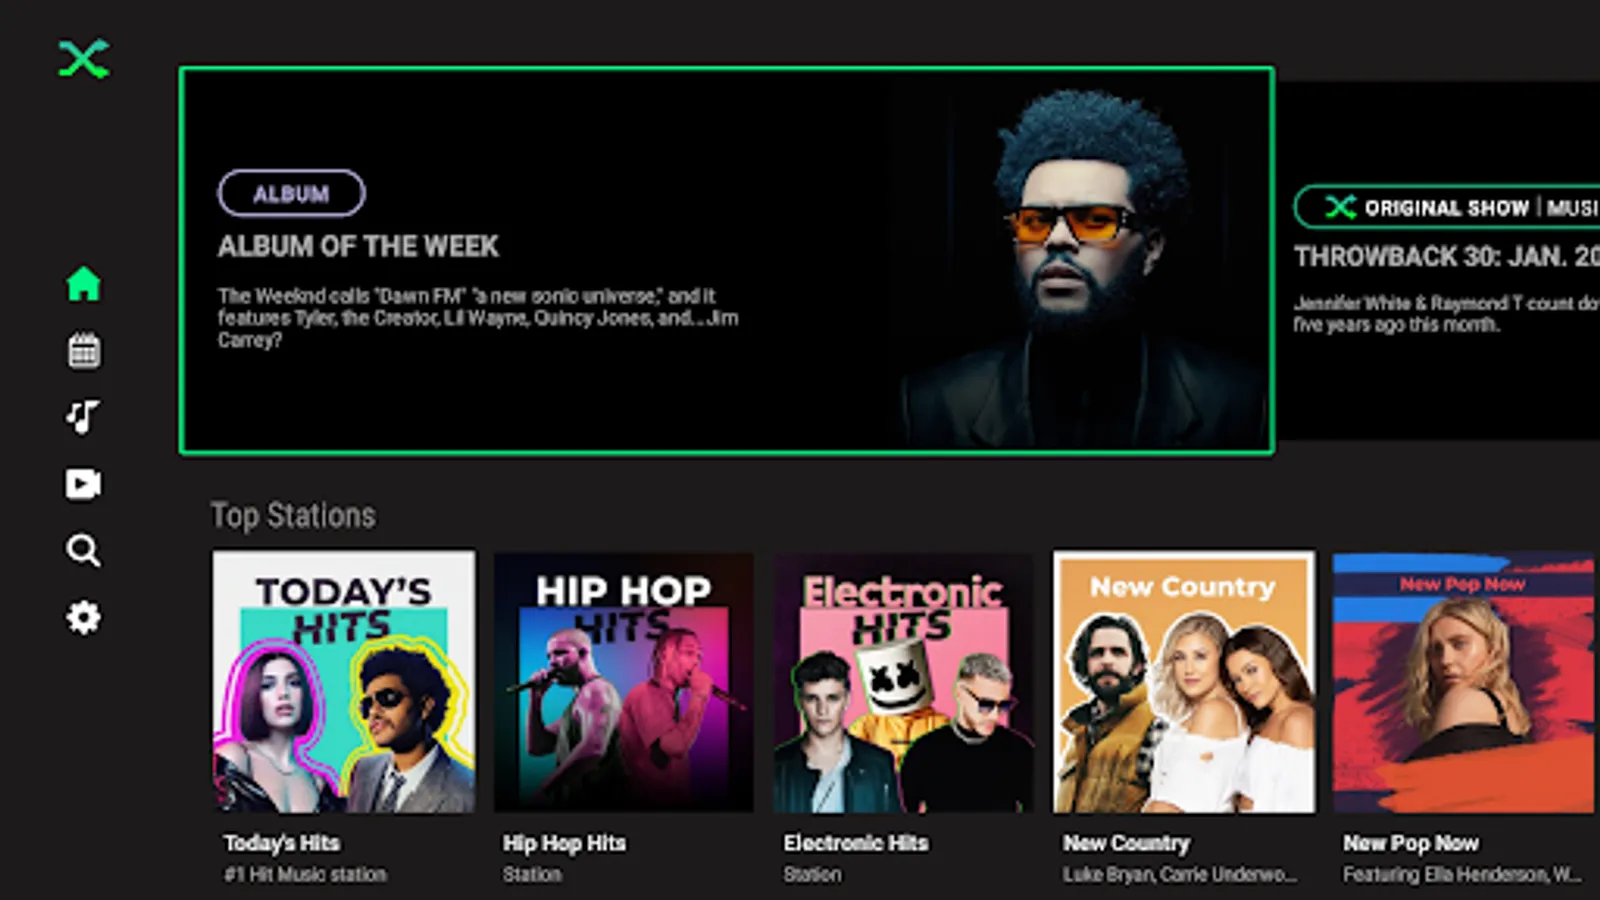The height and width of the screenshot is (900, 1600).
Task: Play the New Pop Now station
Action: (1464, 681)
